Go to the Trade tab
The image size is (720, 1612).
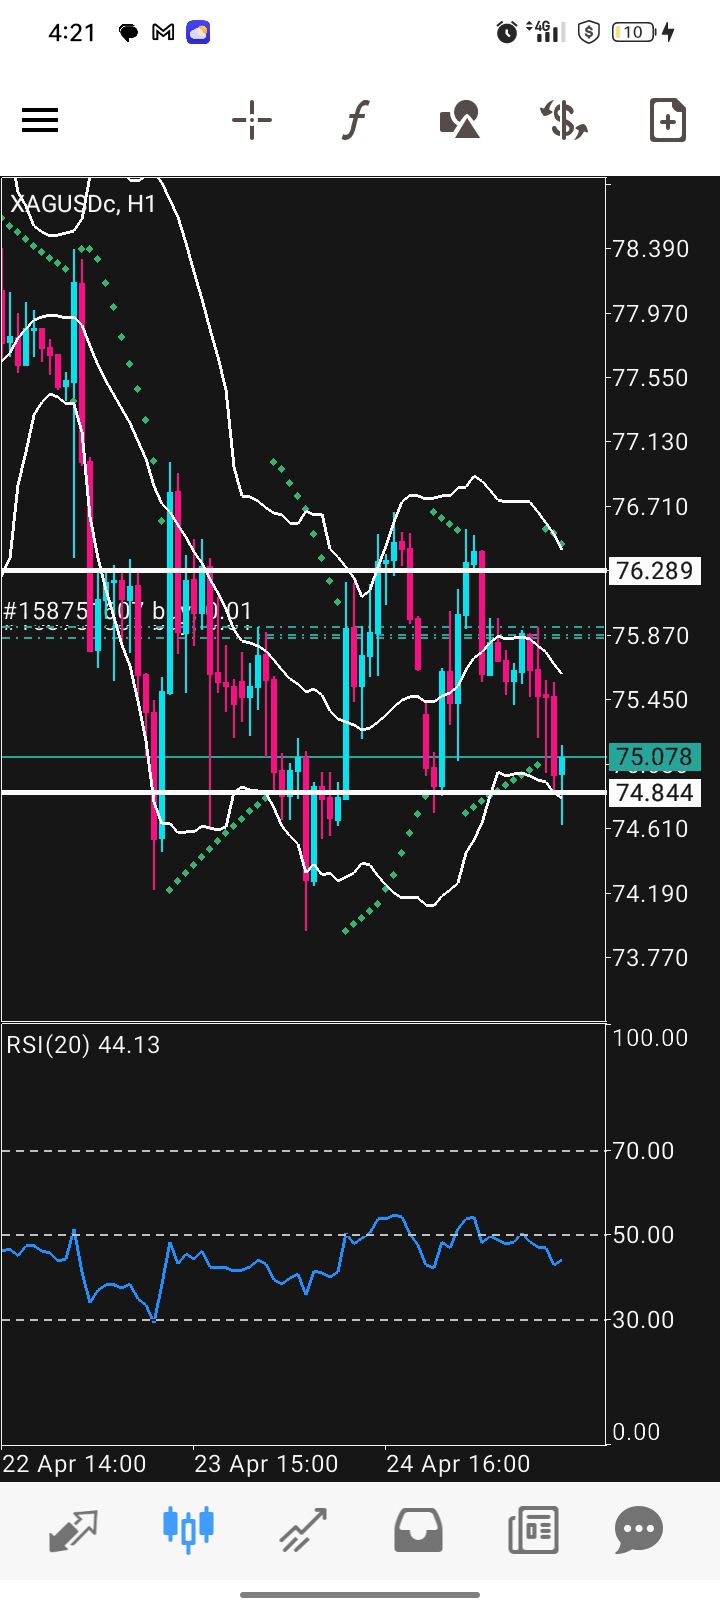pos(302,1529)
